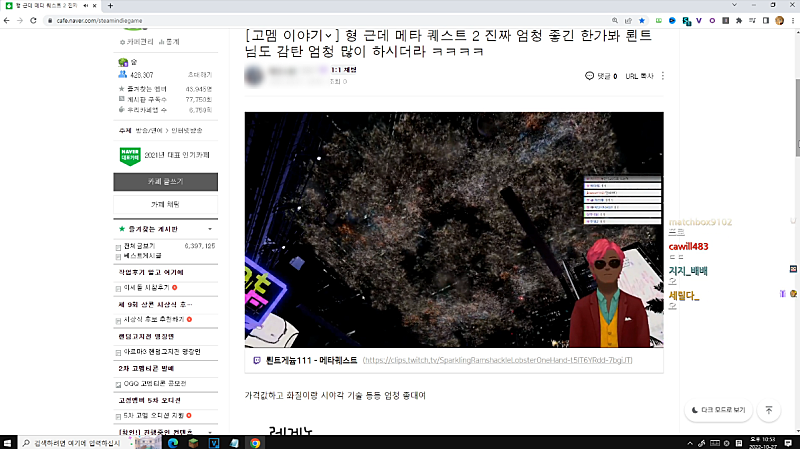
Task: Copy the post link with URL 복사
Action: [639, 76]
